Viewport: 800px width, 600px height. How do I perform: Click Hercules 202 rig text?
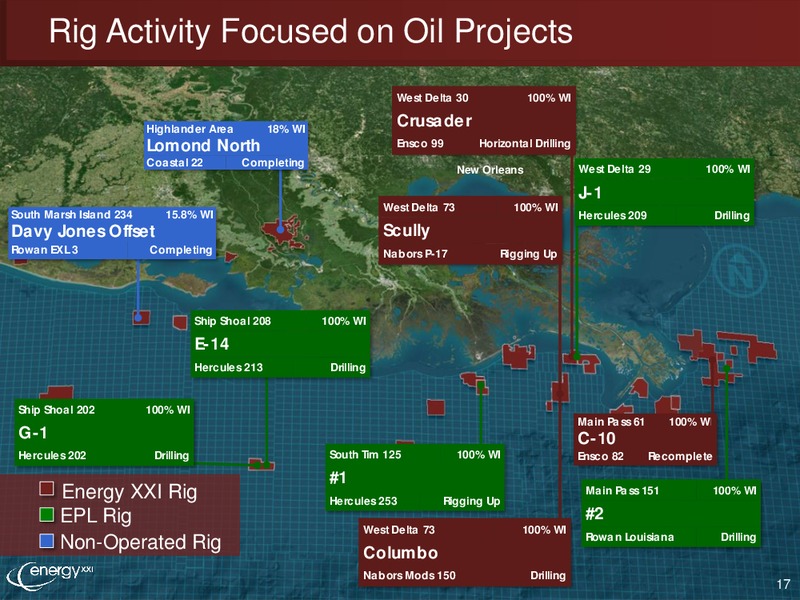pyautogui.click(x=52, y=455)
